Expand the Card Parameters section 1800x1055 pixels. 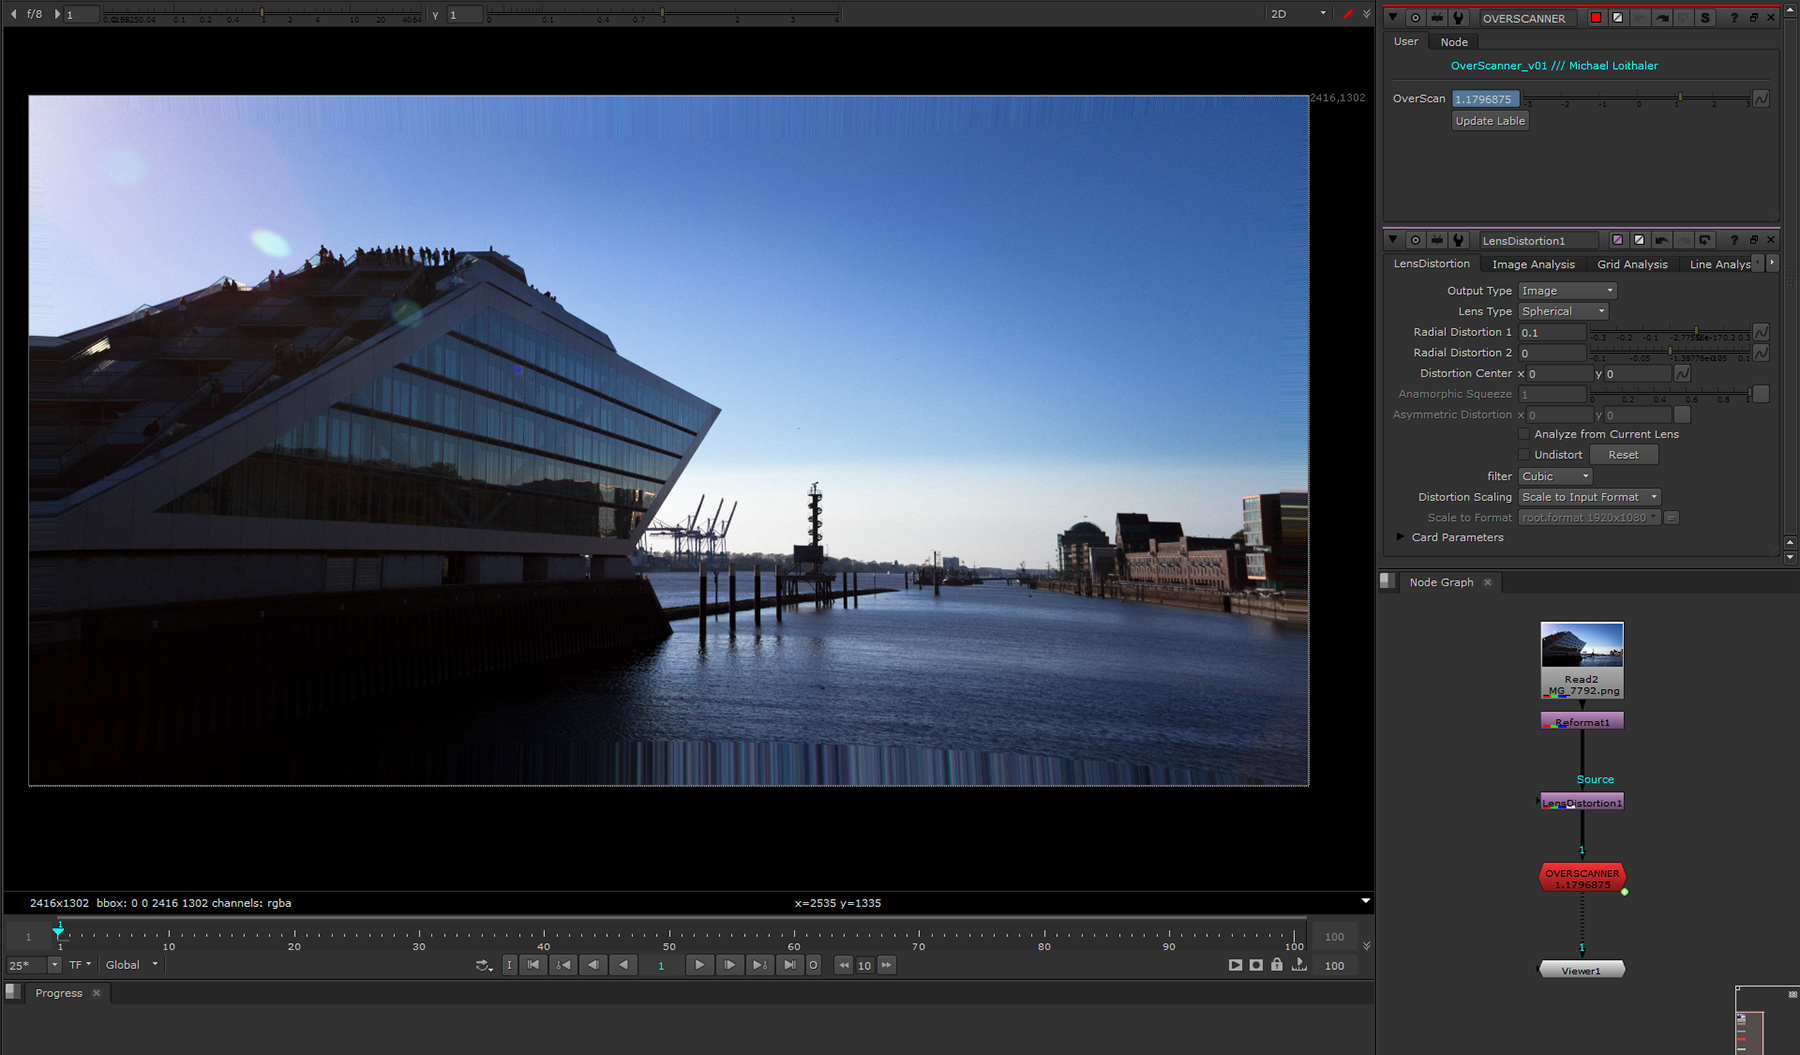1400,537
